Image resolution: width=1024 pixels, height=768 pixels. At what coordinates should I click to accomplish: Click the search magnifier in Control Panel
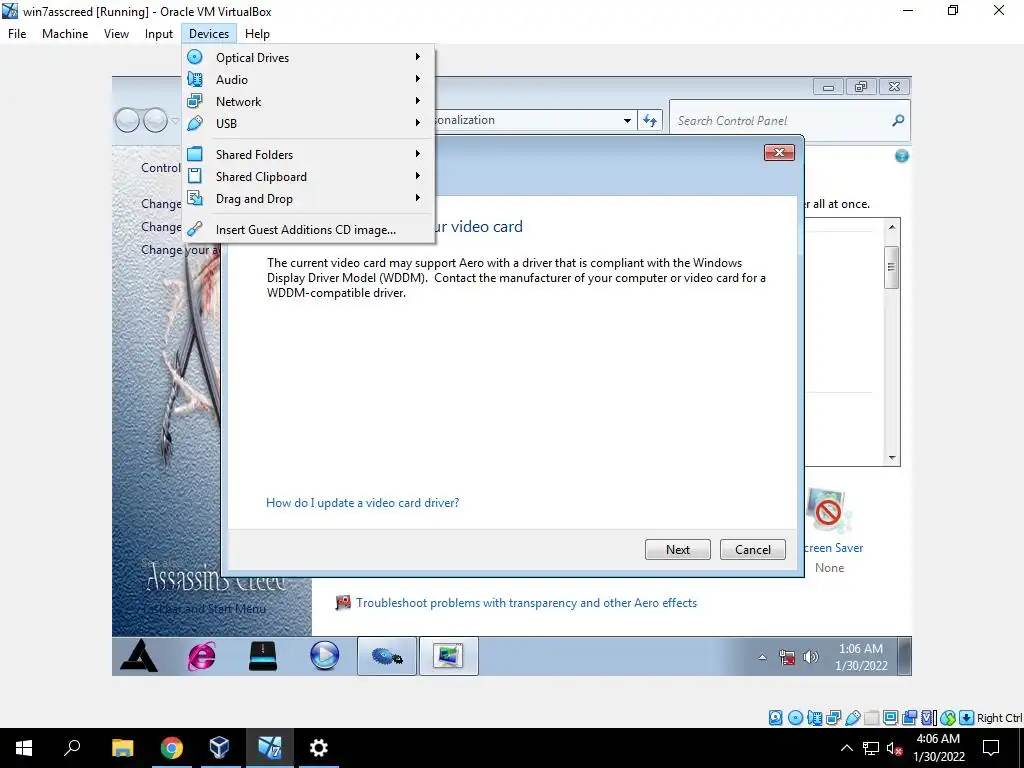pyautogui.click(x=898, y=120)
